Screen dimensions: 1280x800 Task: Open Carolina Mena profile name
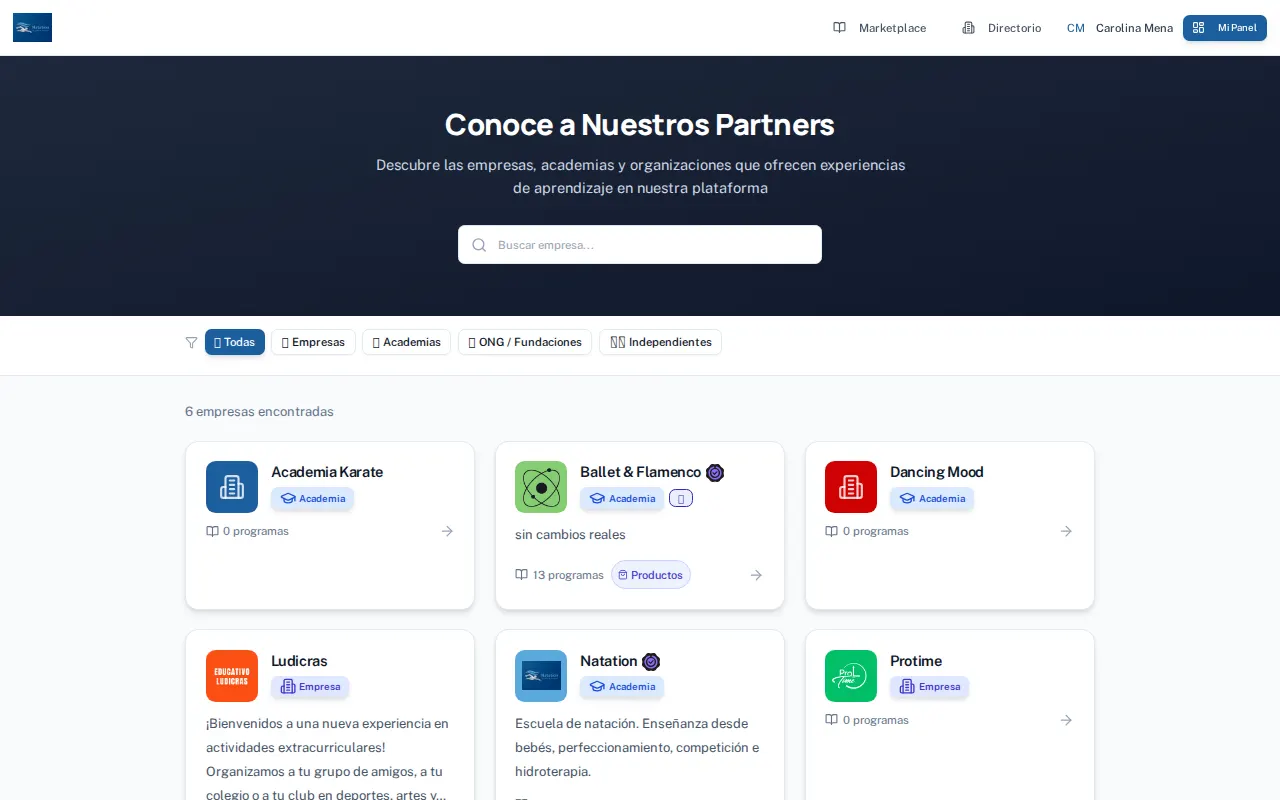click(1134, 28)
